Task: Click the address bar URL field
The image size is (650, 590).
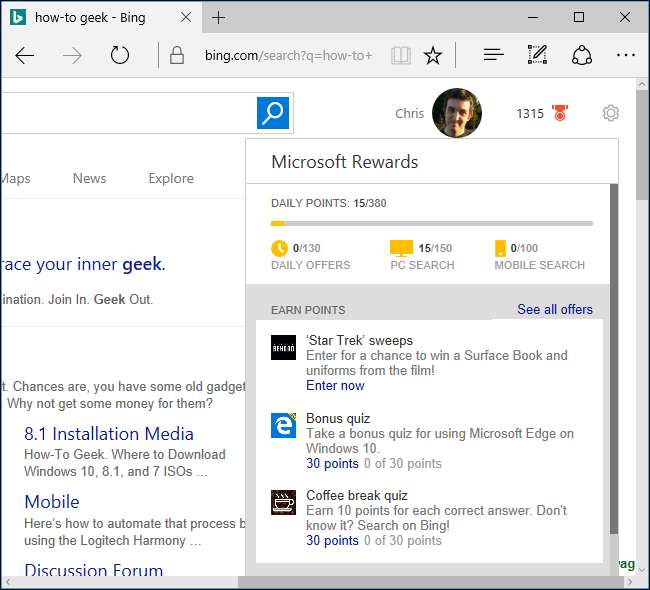Action: click(286, 56)
